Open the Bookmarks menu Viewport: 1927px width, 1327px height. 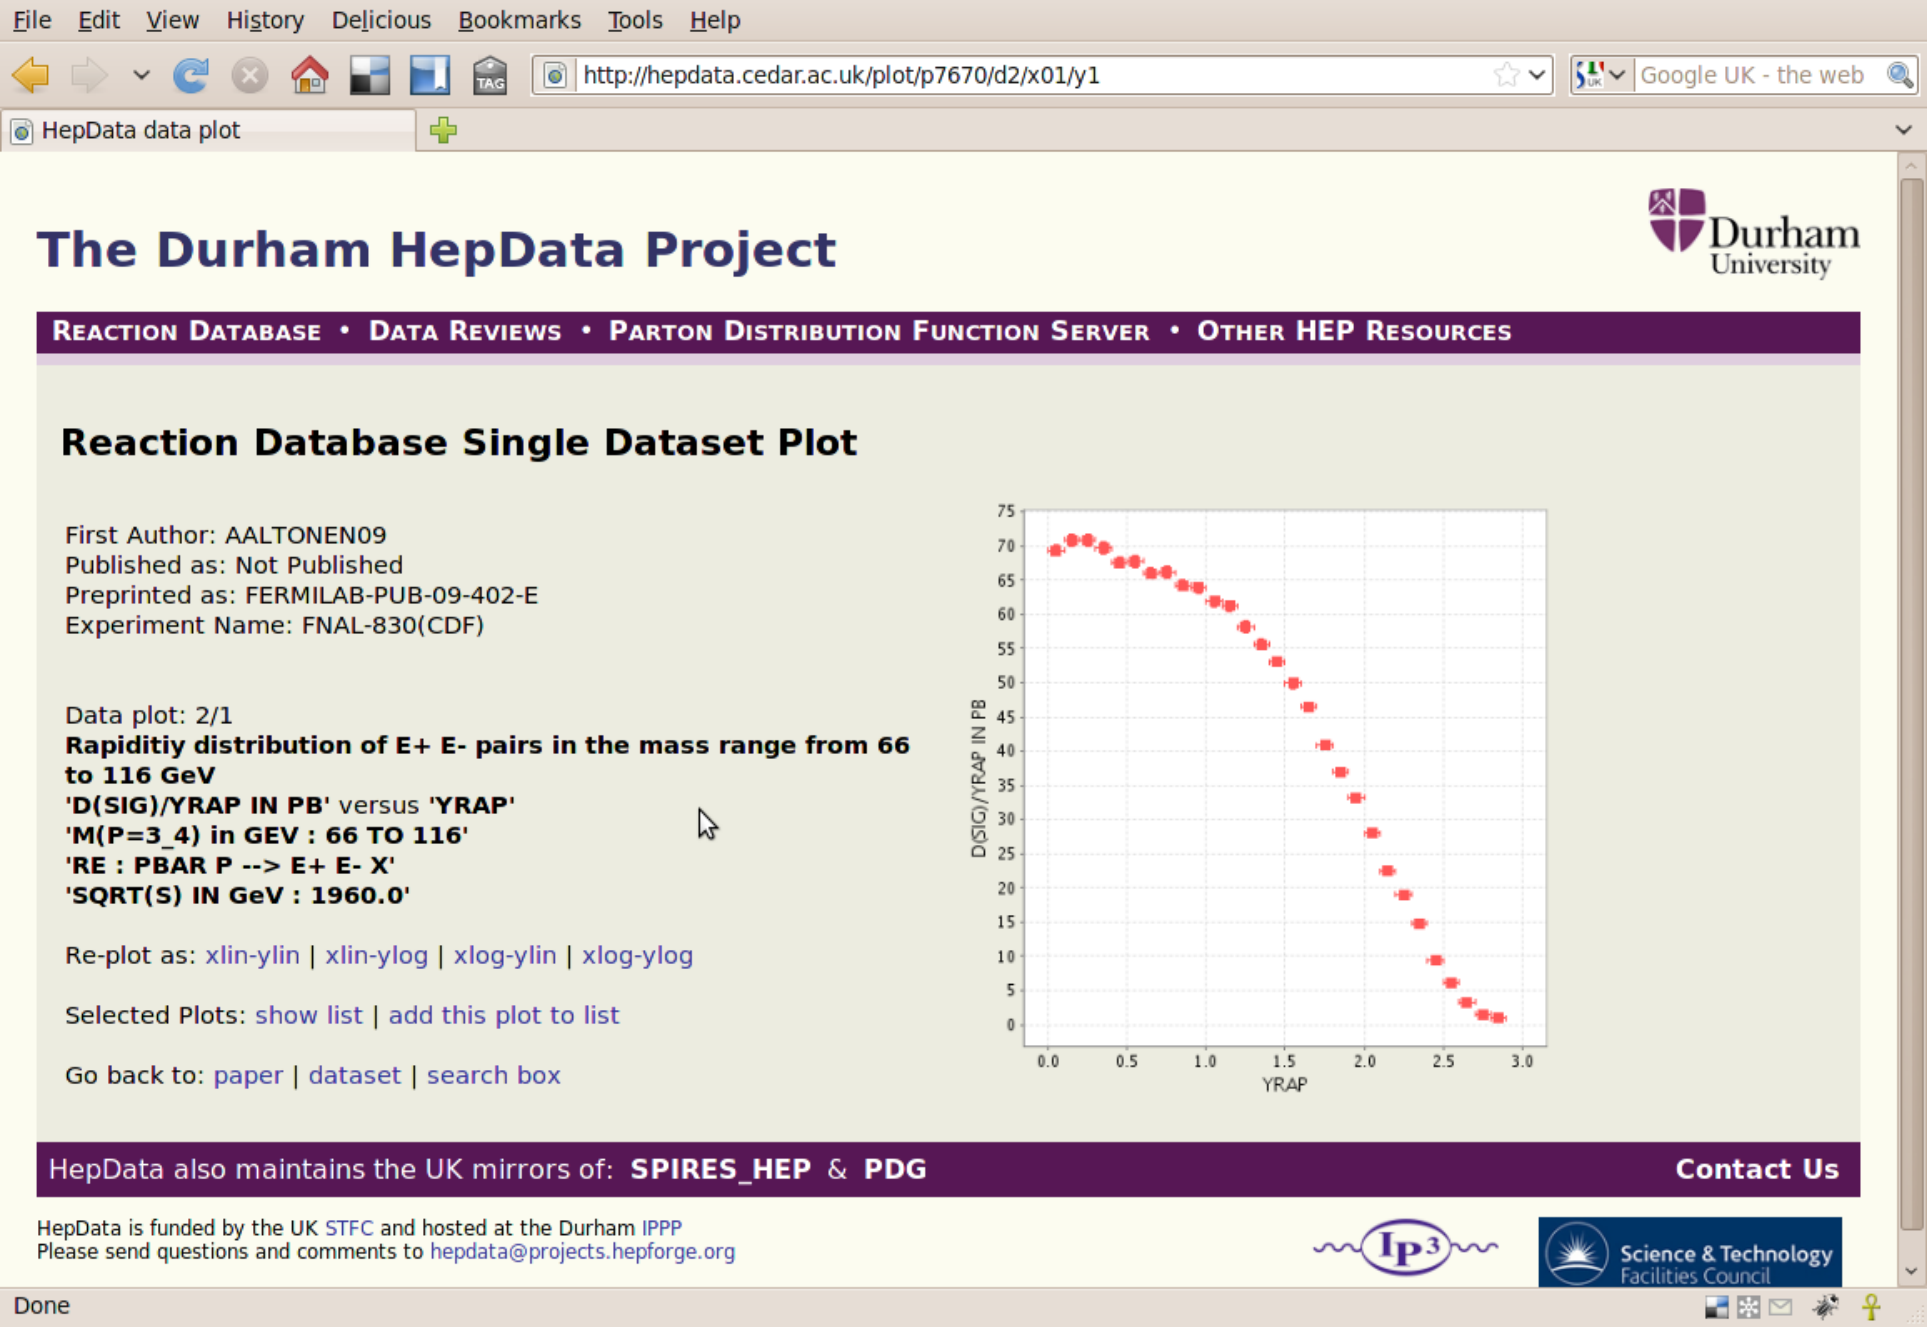(x=519, y=20)
